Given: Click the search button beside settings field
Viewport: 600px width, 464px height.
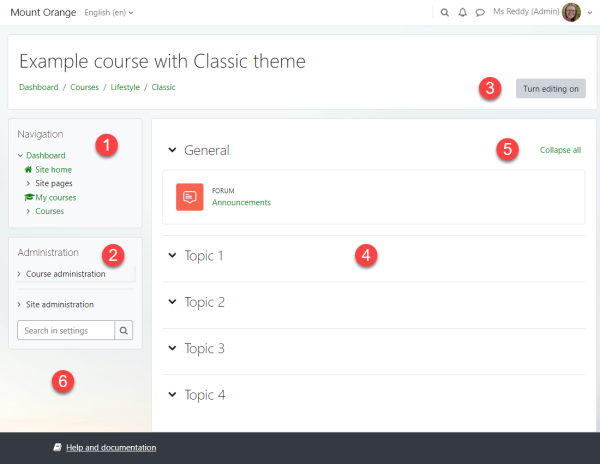Looking at the screenshot, I should point(124,331).
